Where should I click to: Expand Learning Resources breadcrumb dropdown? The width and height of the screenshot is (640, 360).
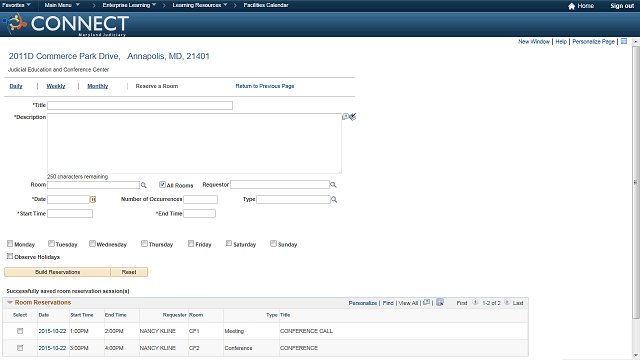tap(200, 5)
